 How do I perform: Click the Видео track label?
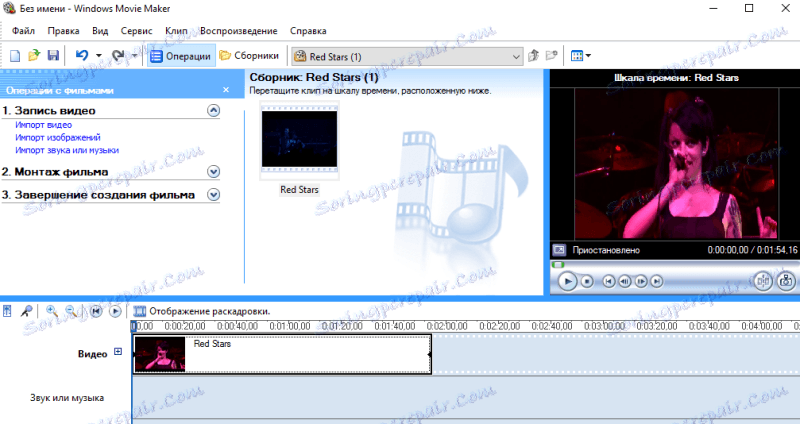92,354
